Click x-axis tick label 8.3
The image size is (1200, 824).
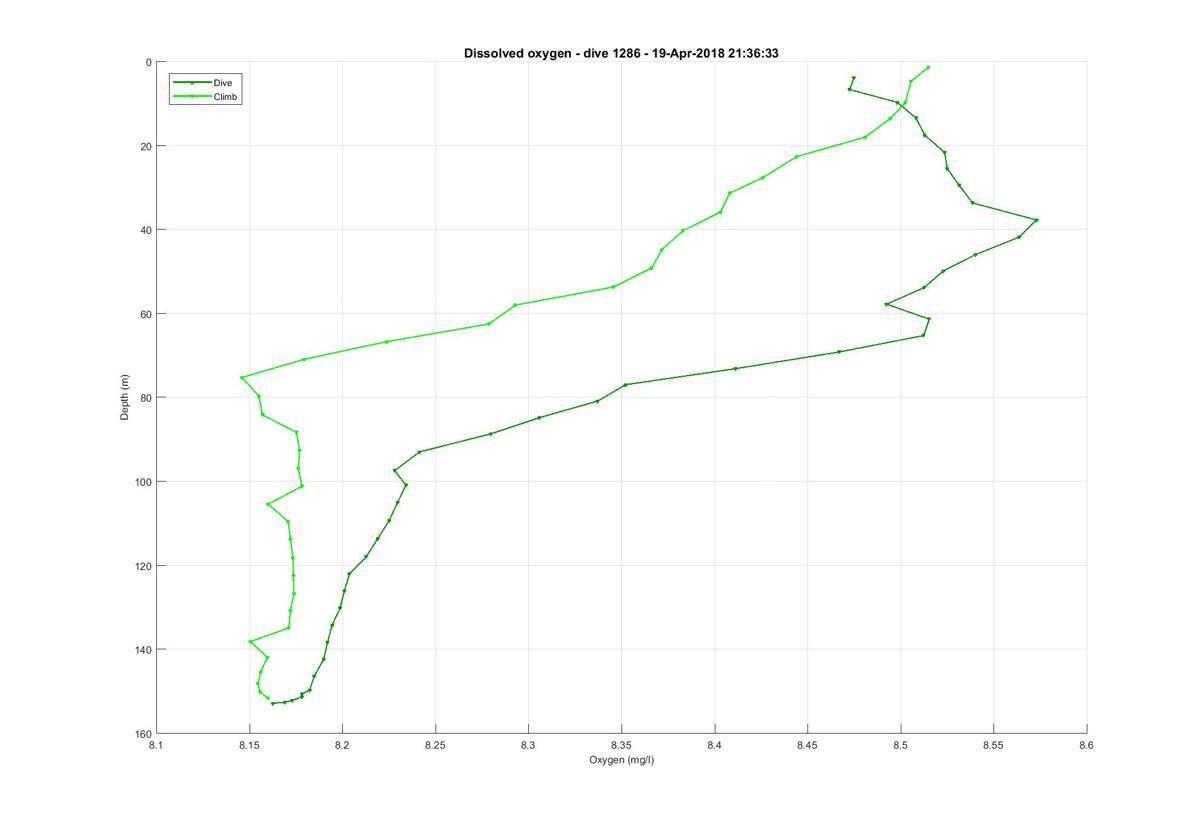(x=528, y=745)
